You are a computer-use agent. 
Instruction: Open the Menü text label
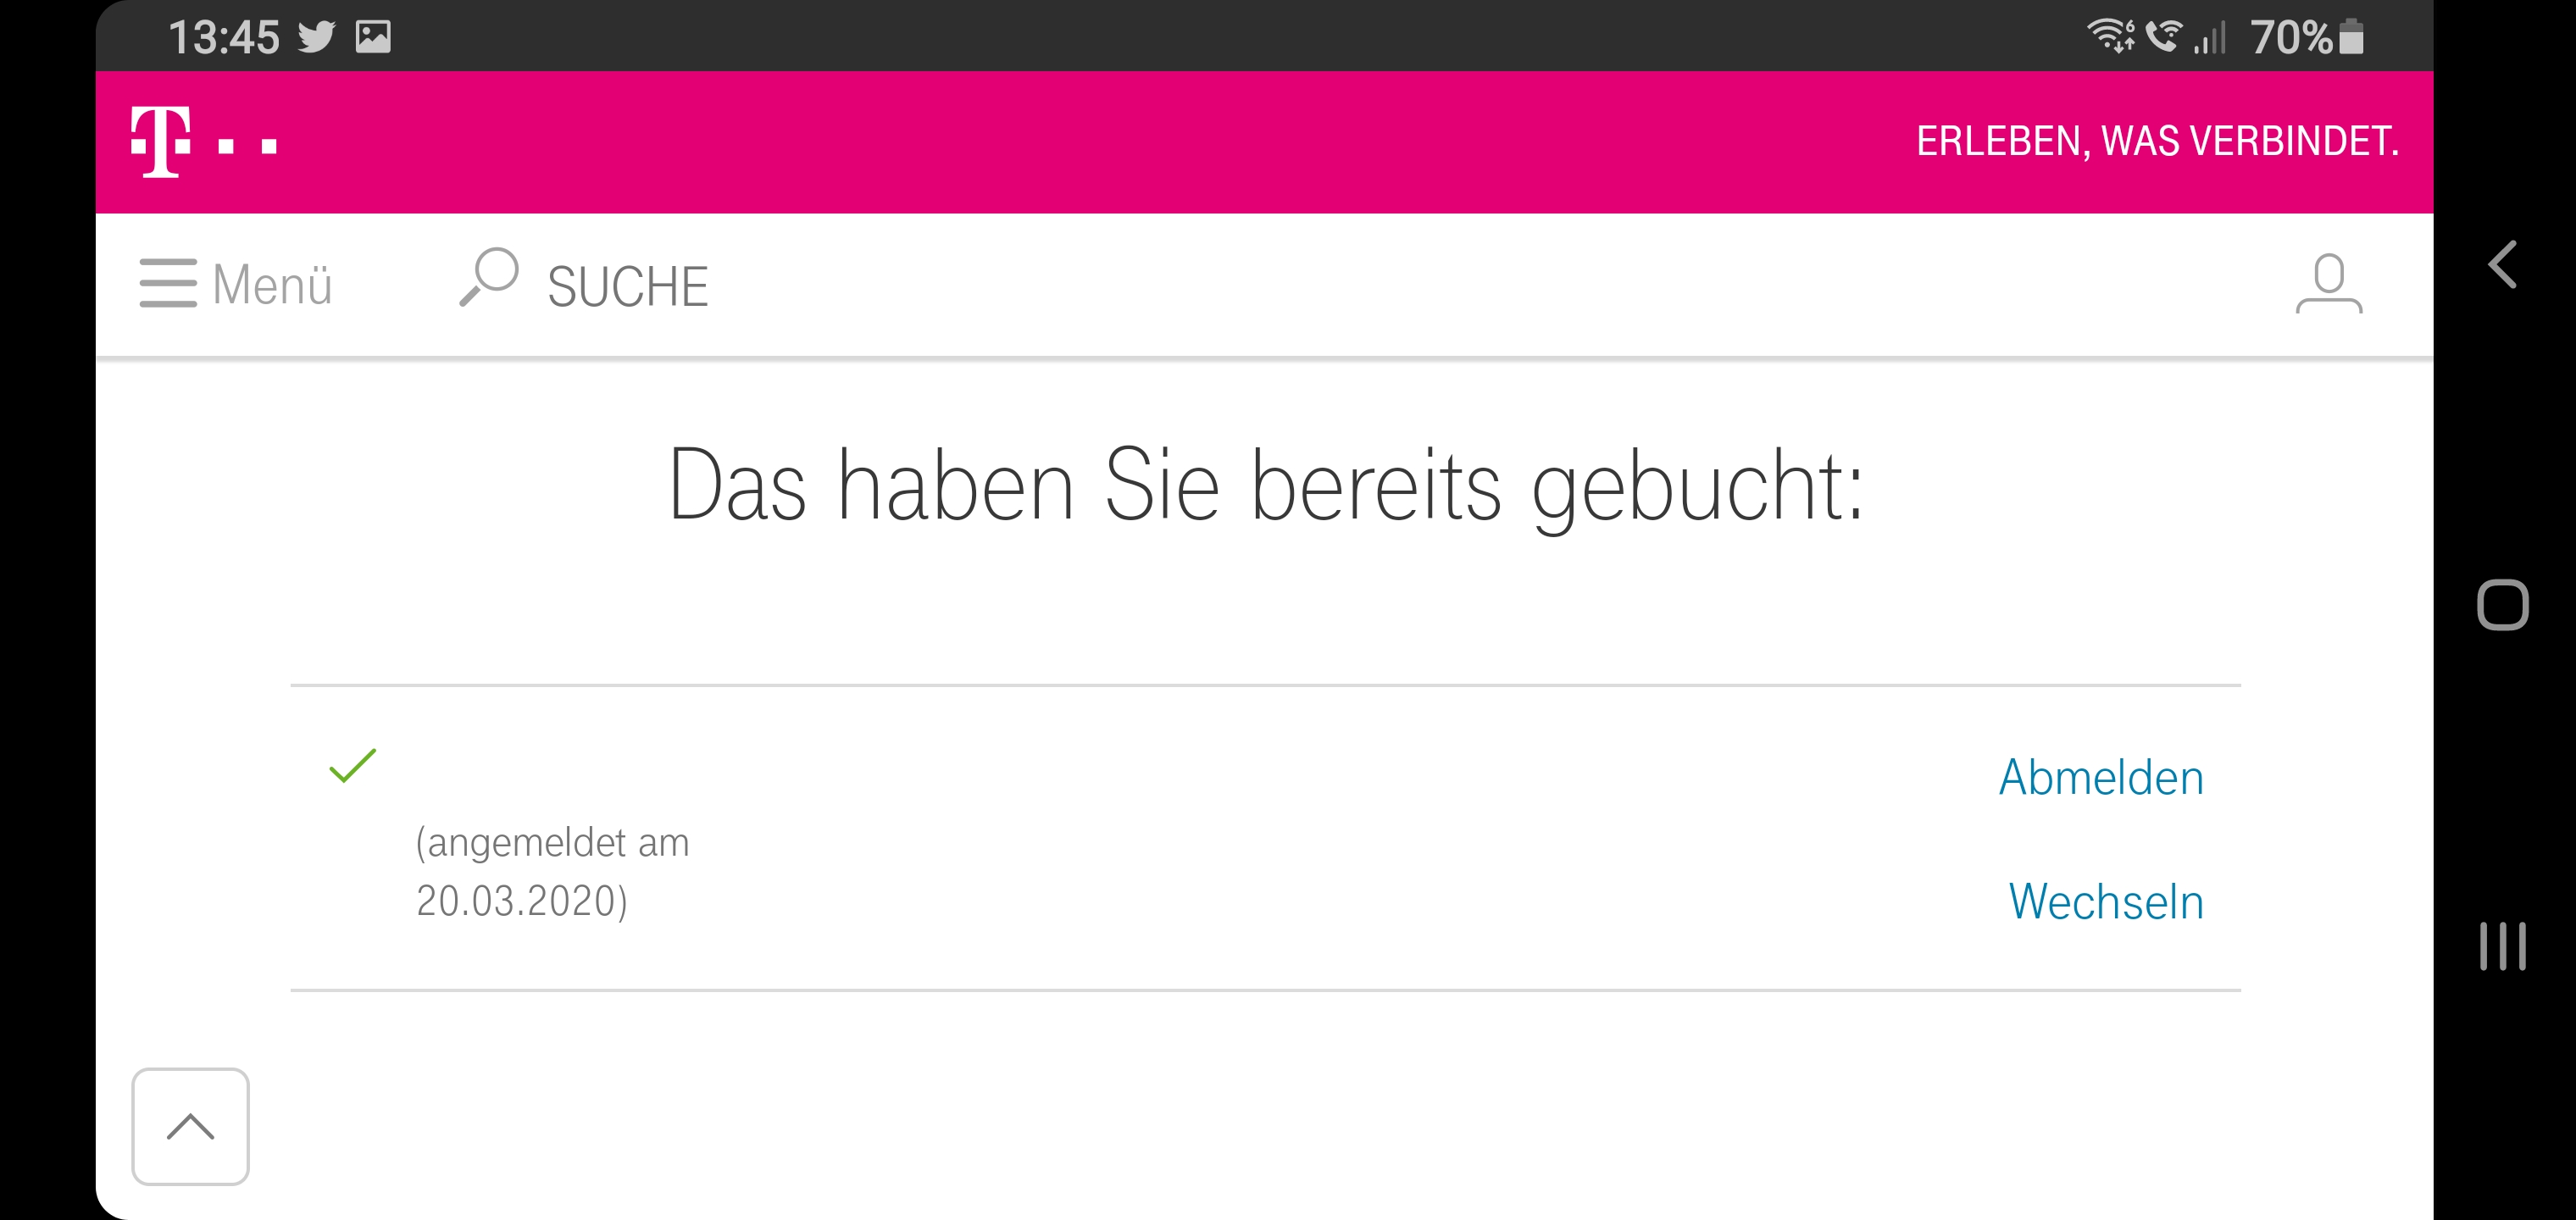point(272,284)
